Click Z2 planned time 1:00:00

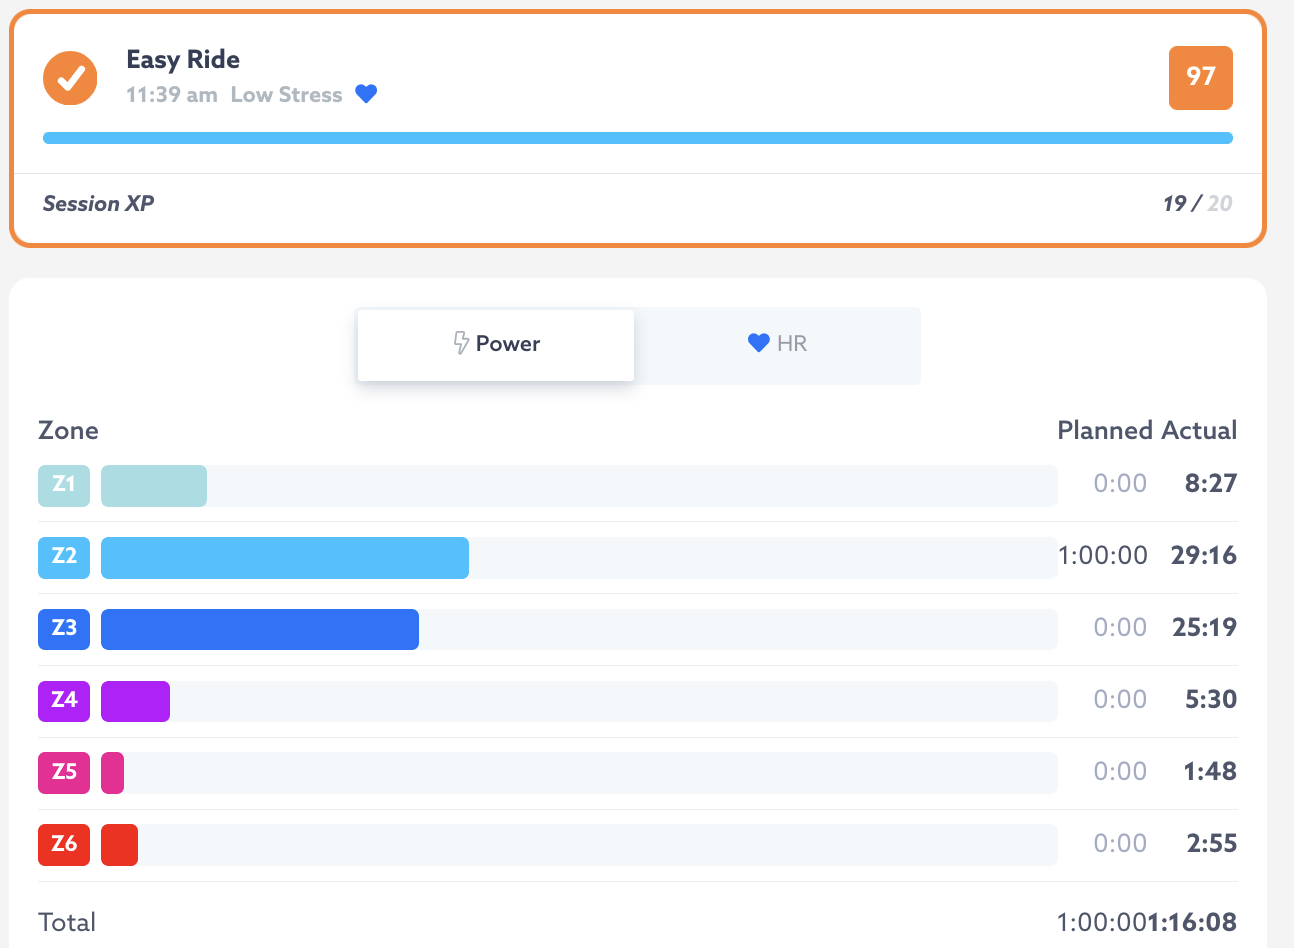(1103, 556)
